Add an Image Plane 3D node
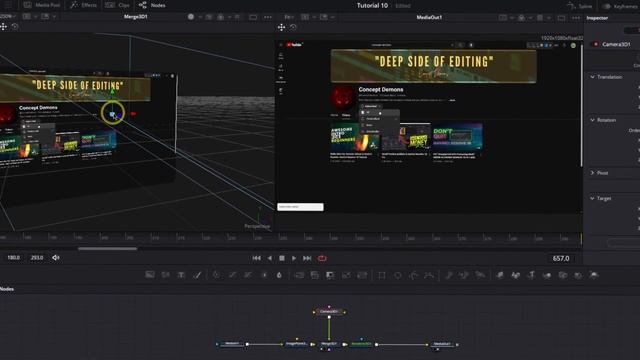The width and height of the screenshot is (640, 360). click(x=500, y=275)
